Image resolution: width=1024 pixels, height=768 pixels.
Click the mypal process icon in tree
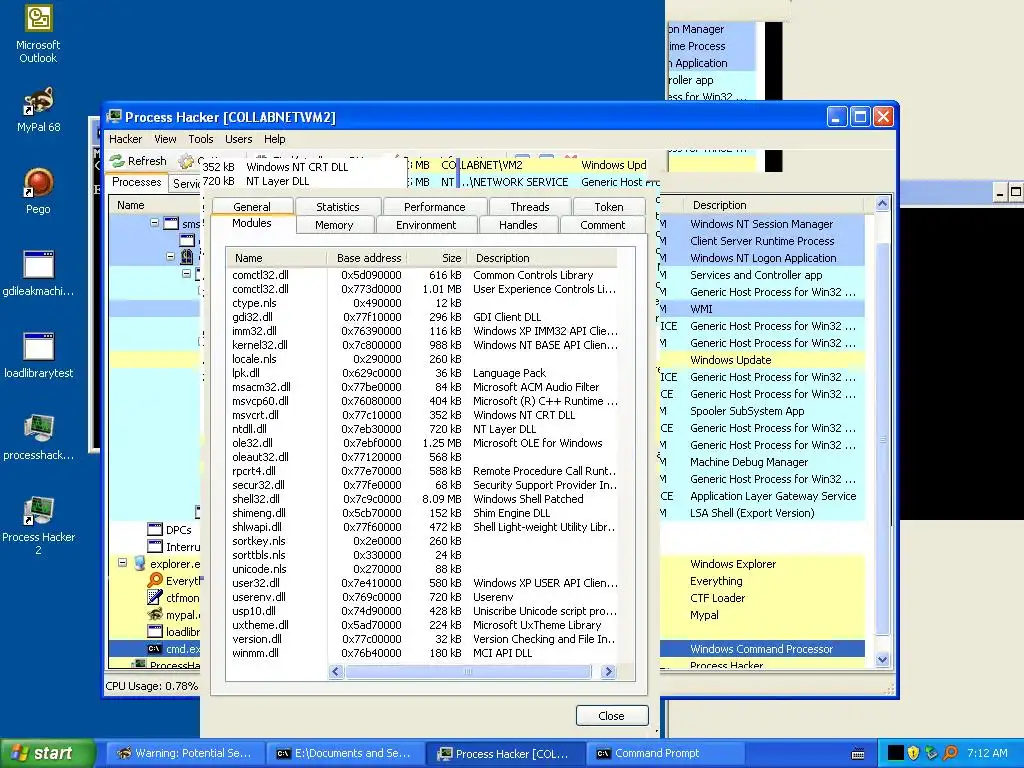(x=155, y=615)
